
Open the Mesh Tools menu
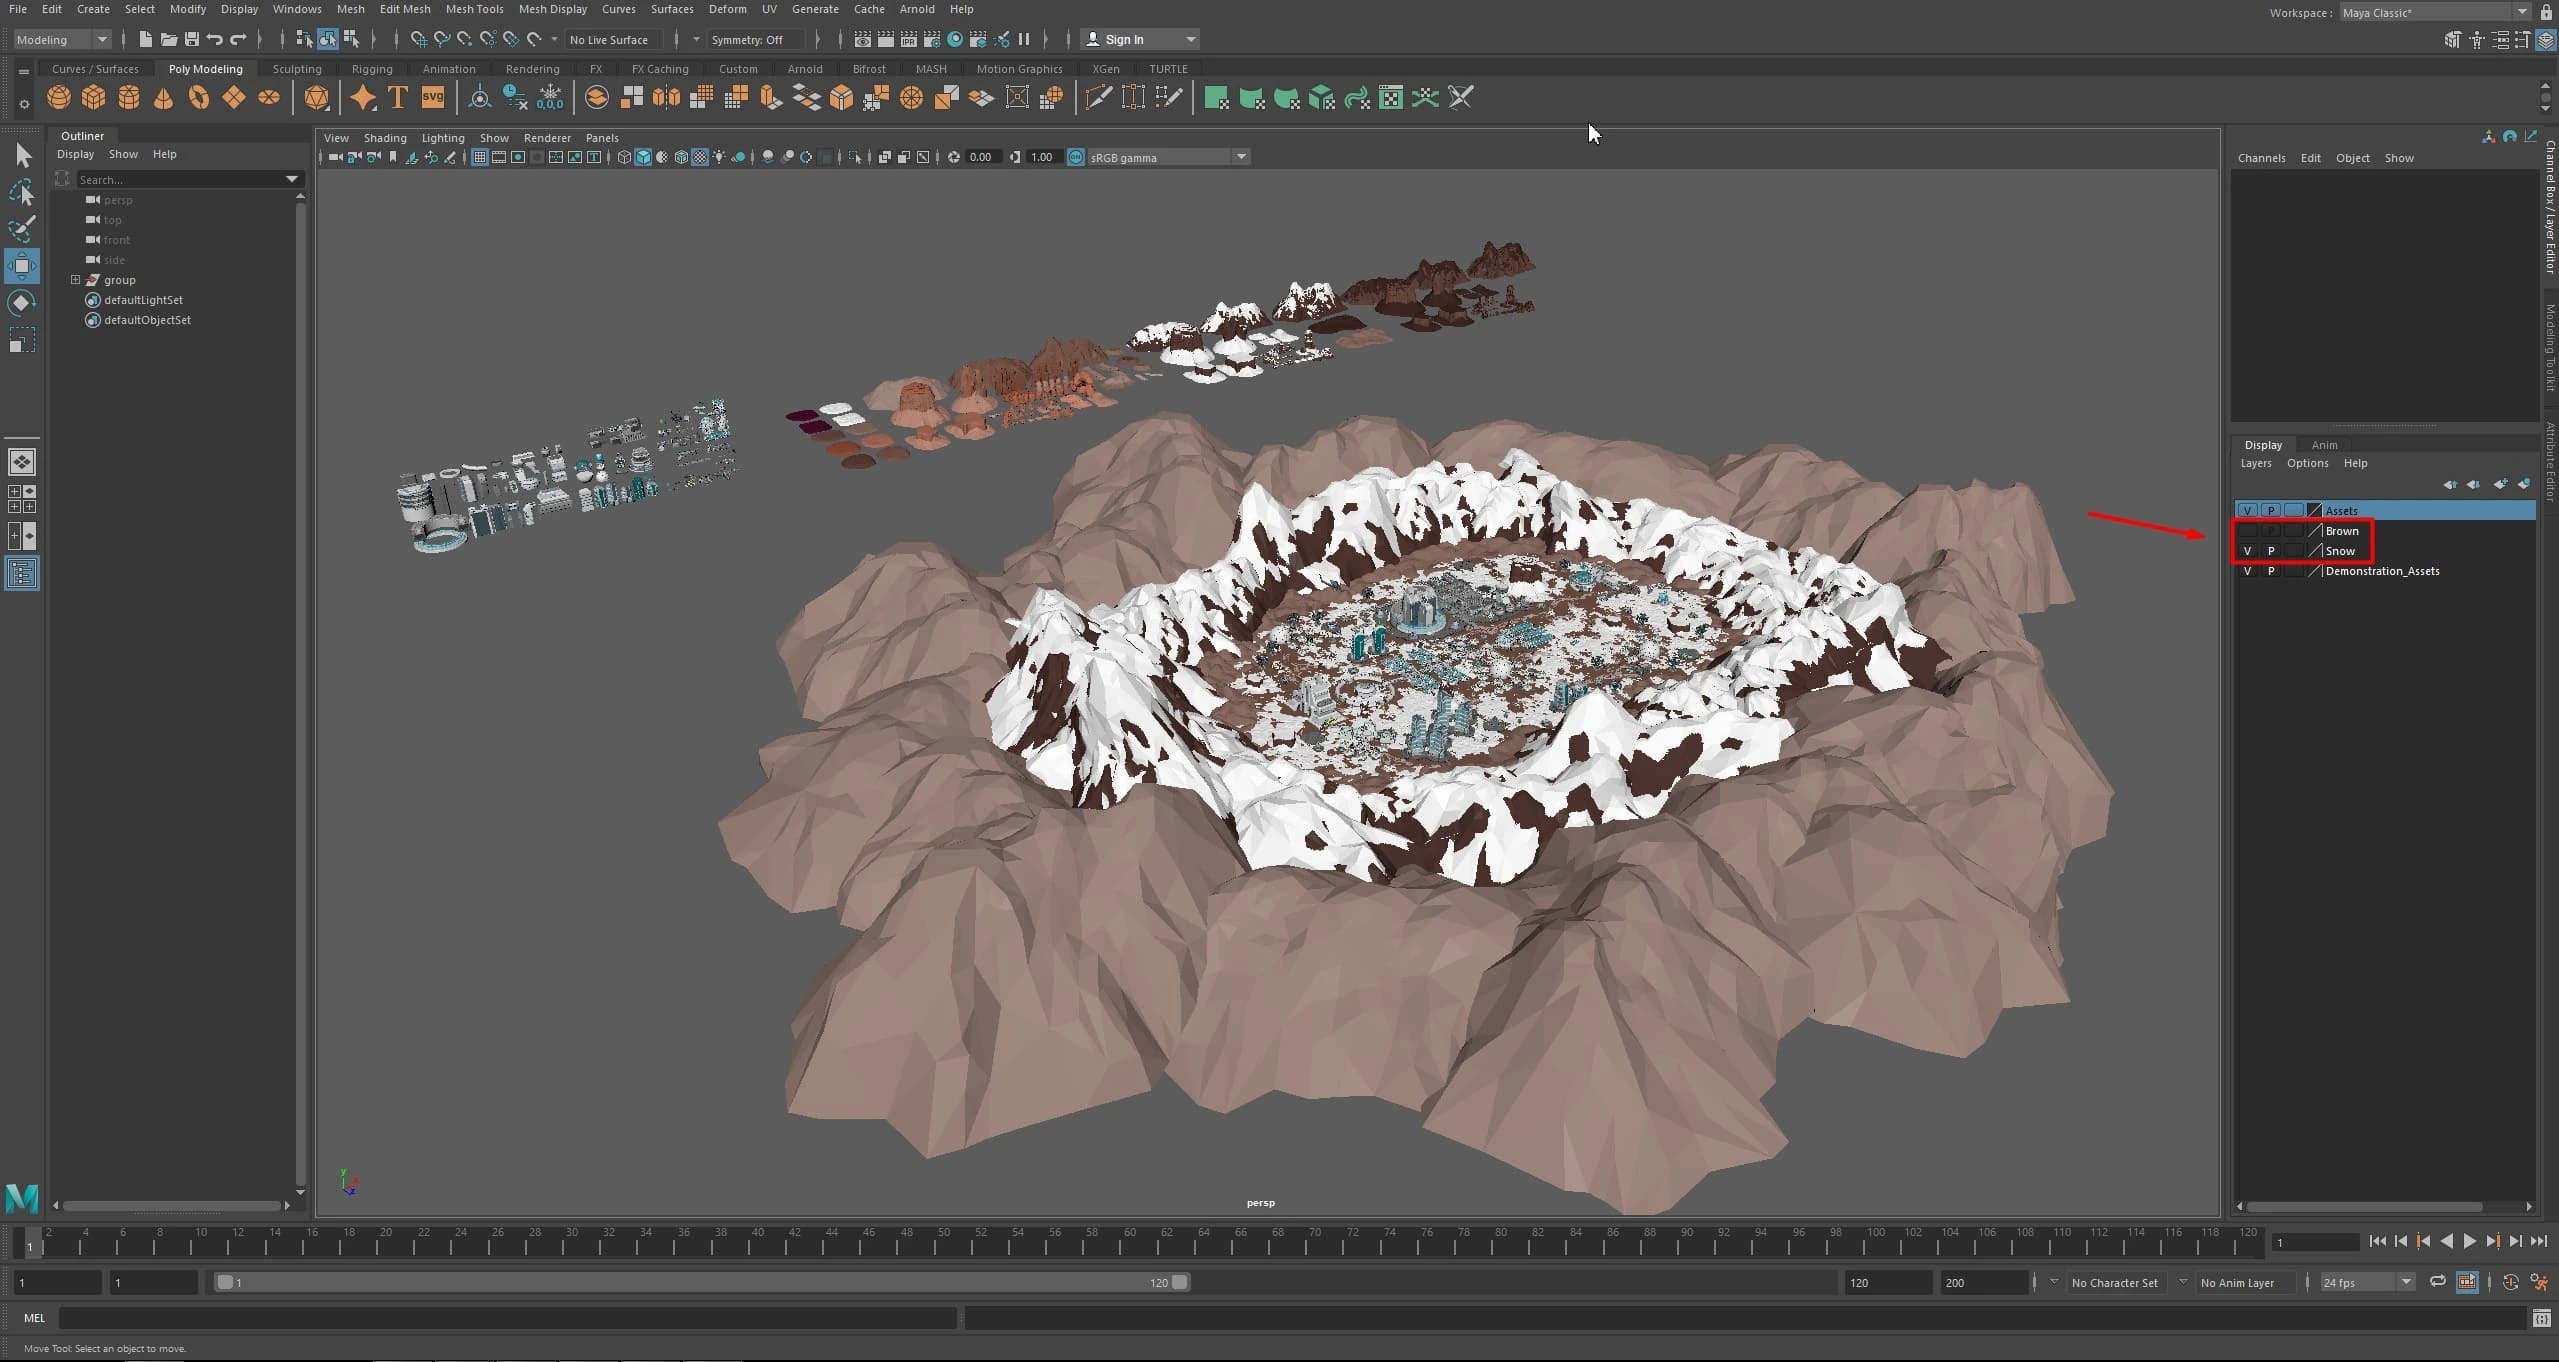(x=474, y=9)
